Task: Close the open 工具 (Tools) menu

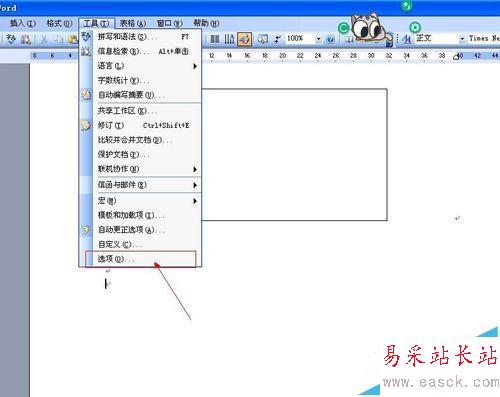Action: click(96, 23)
